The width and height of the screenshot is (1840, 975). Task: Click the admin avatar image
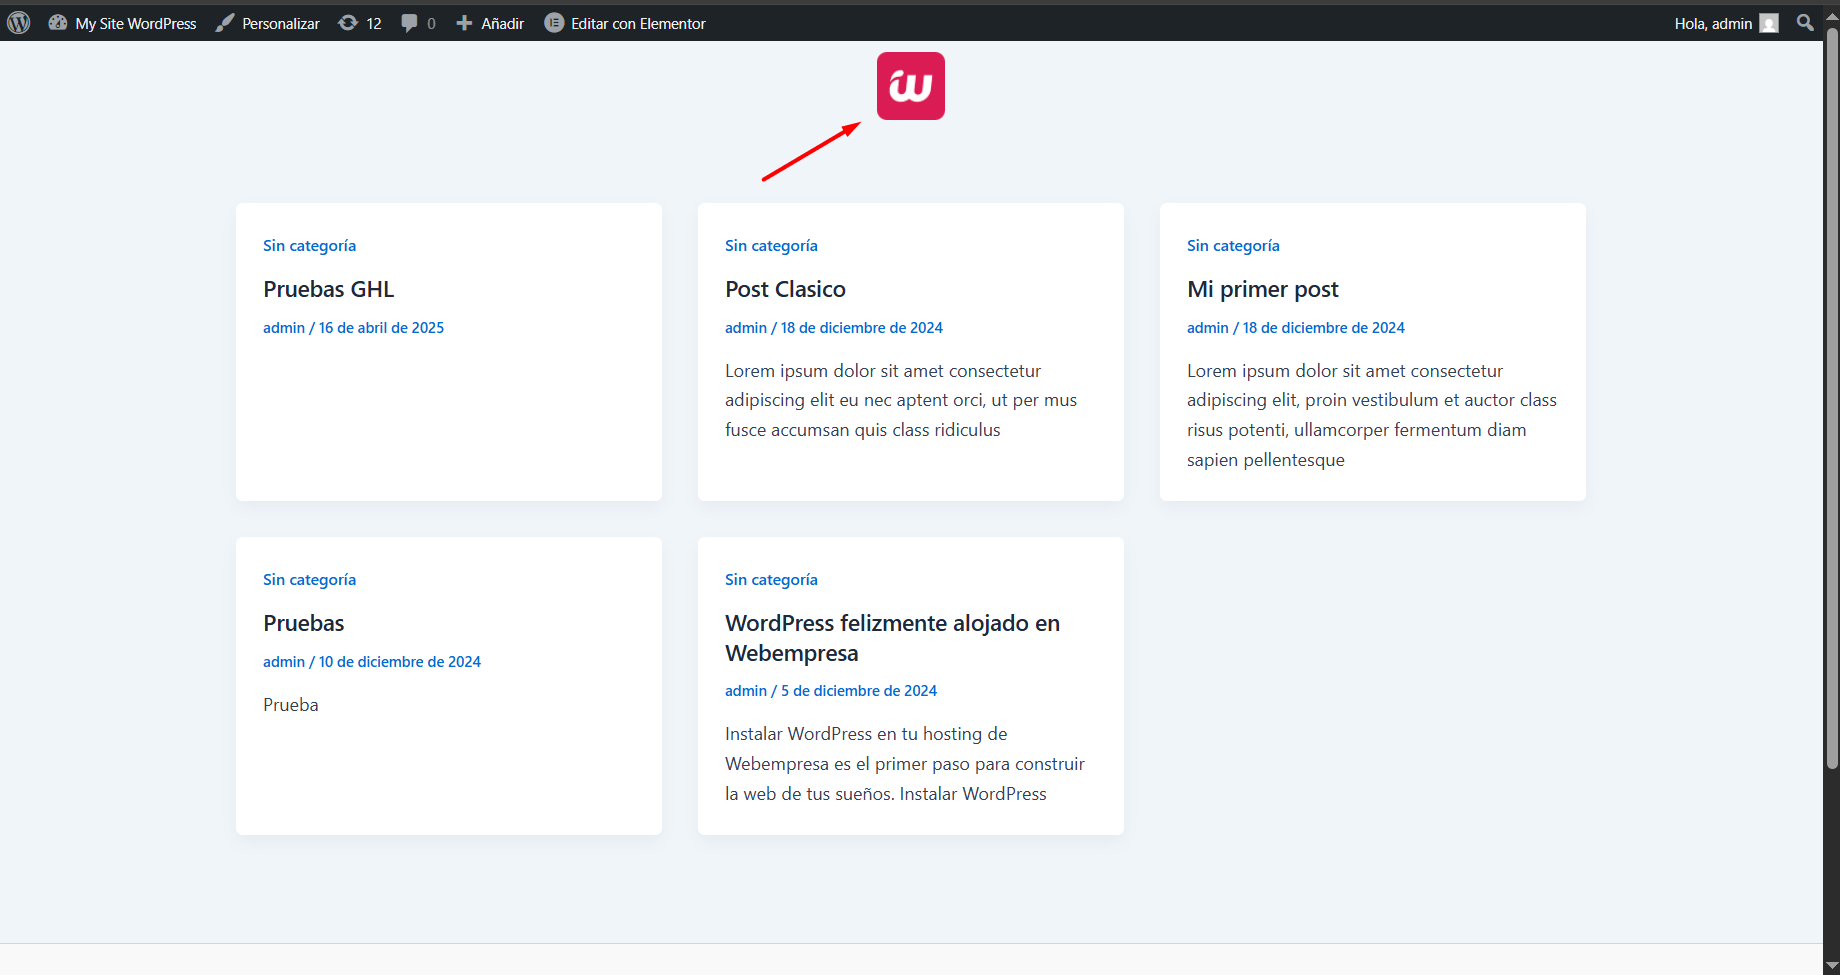[1769, 23]
